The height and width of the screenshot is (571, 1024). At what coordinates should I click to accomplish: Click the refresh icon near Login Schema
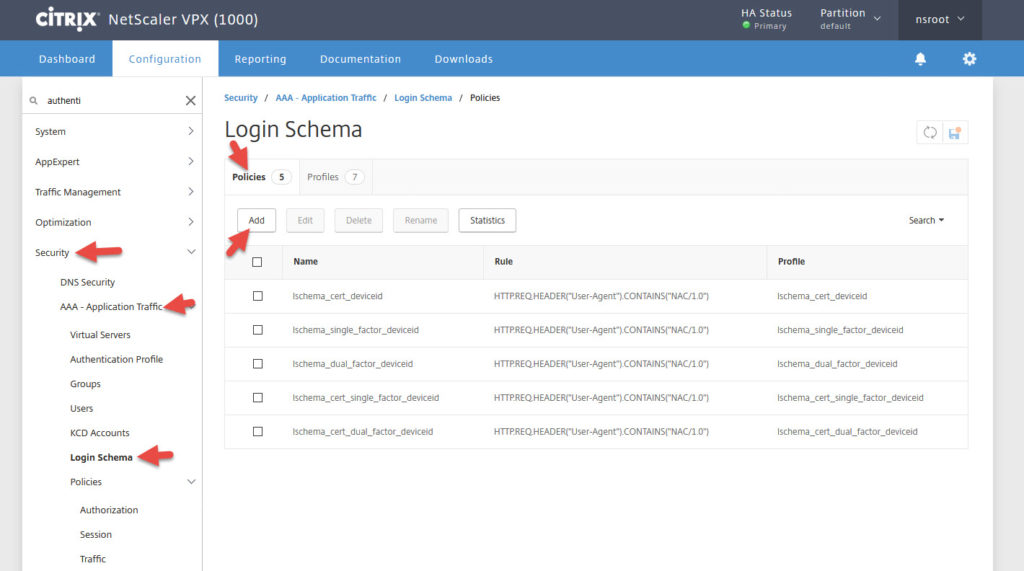pyautogui.click(x=930, y=132)
